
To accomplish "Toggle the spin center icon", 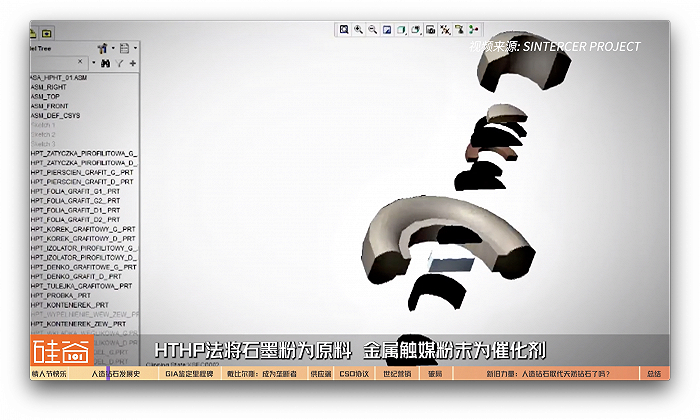I will pos(474,30).
